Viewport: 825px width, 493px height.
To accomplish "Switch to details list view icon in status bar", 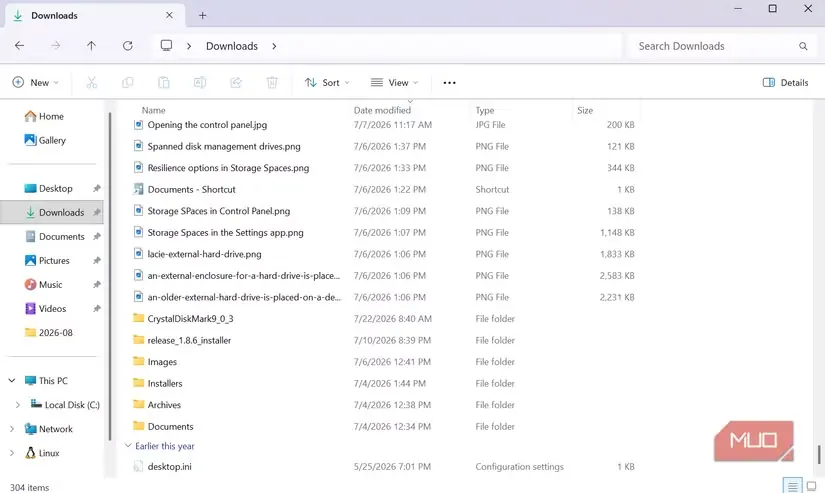I will click(792, 486).
